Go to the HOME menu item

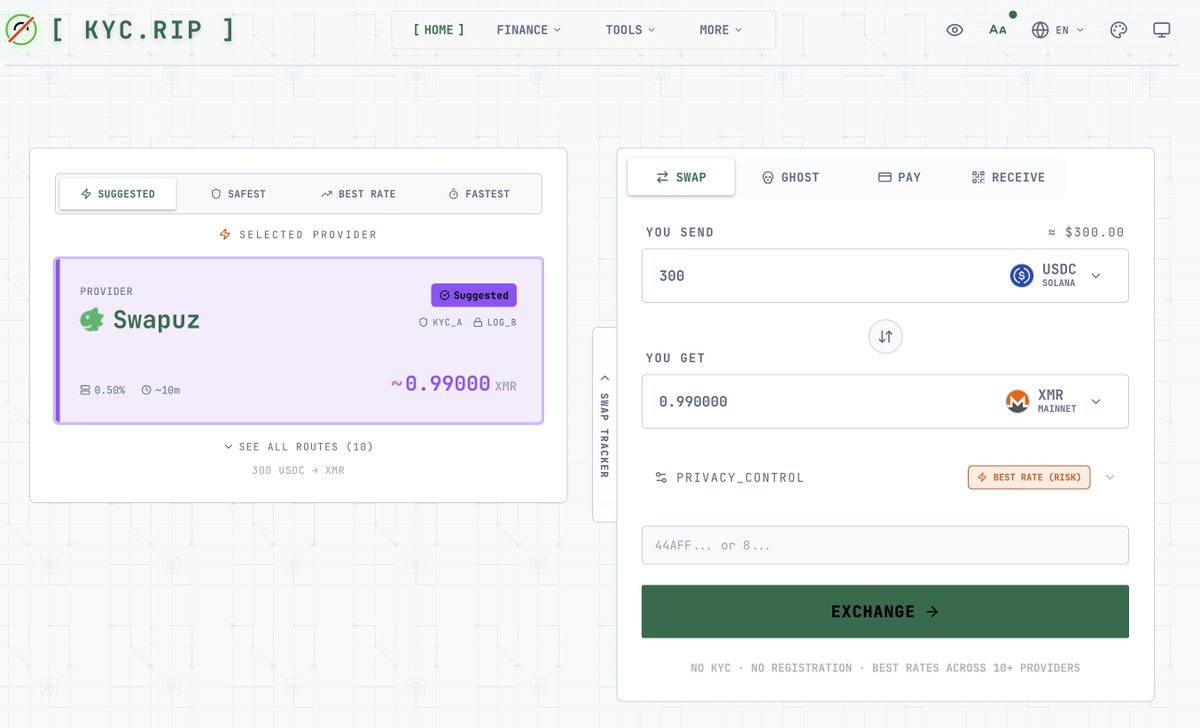point(439,30)
